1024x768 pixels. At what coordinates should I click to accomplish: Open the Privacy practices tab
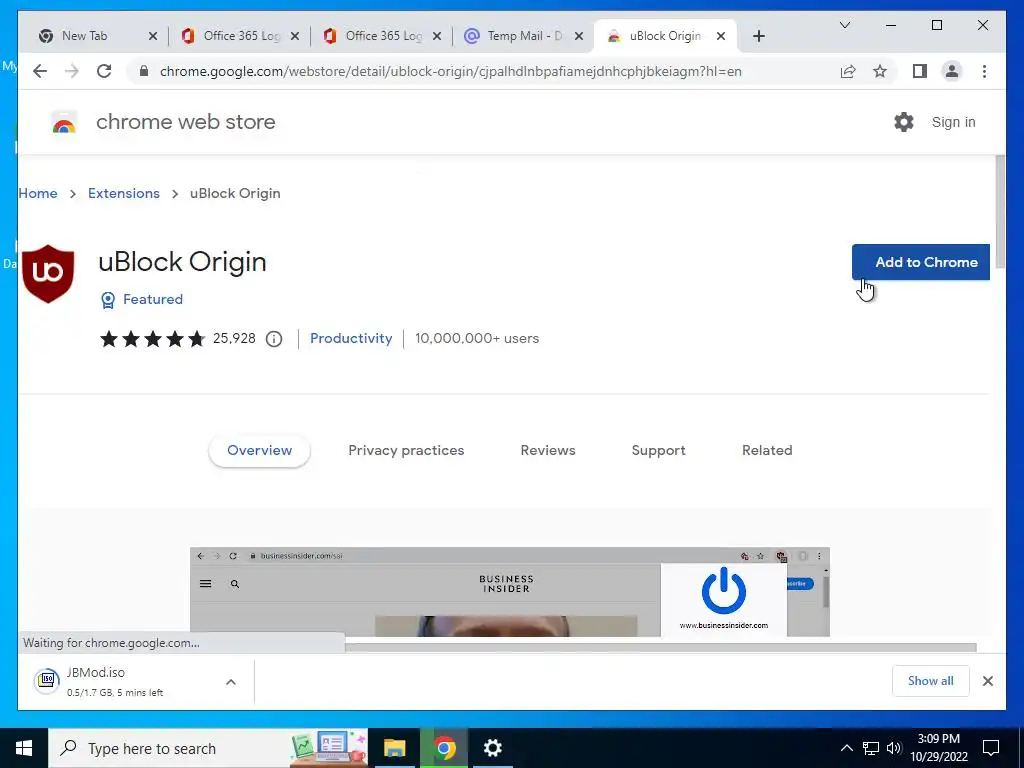tap(406, 451)
